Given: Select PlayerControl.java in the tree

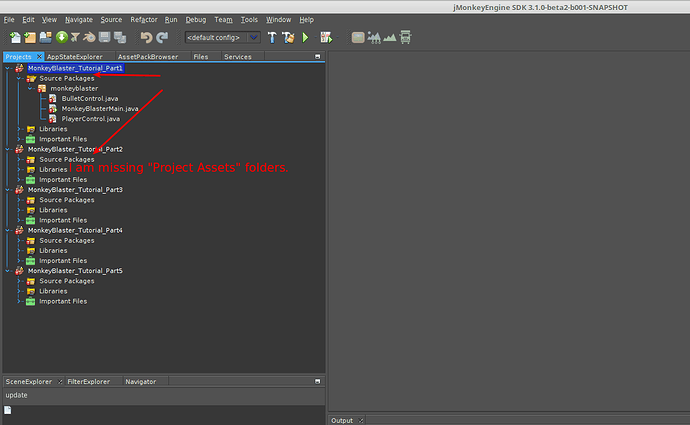Looking at the screenshot, I should coord(91,119).
